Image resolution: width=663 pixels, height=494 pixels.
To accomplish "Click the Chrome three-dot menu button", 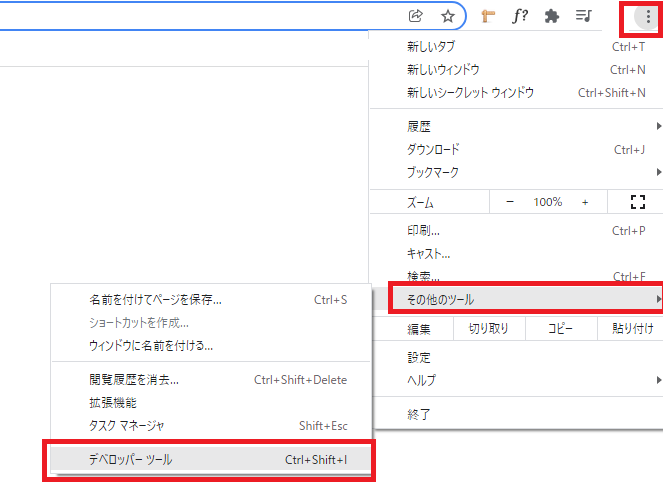I will click(x=648, y=16).
